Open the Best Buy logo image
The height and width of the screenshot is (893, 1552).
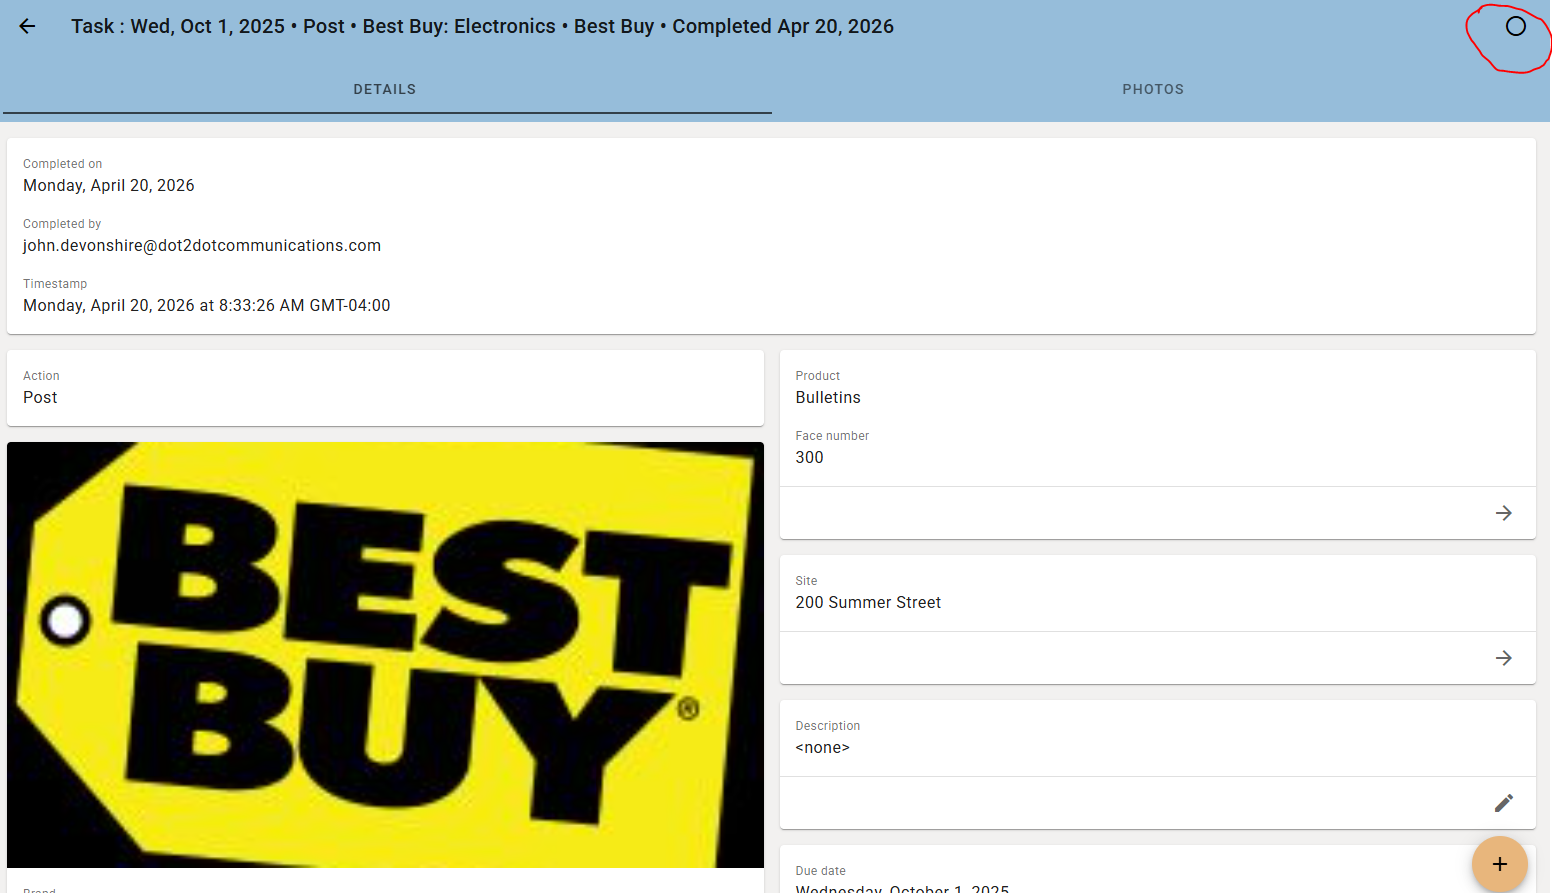385,655
